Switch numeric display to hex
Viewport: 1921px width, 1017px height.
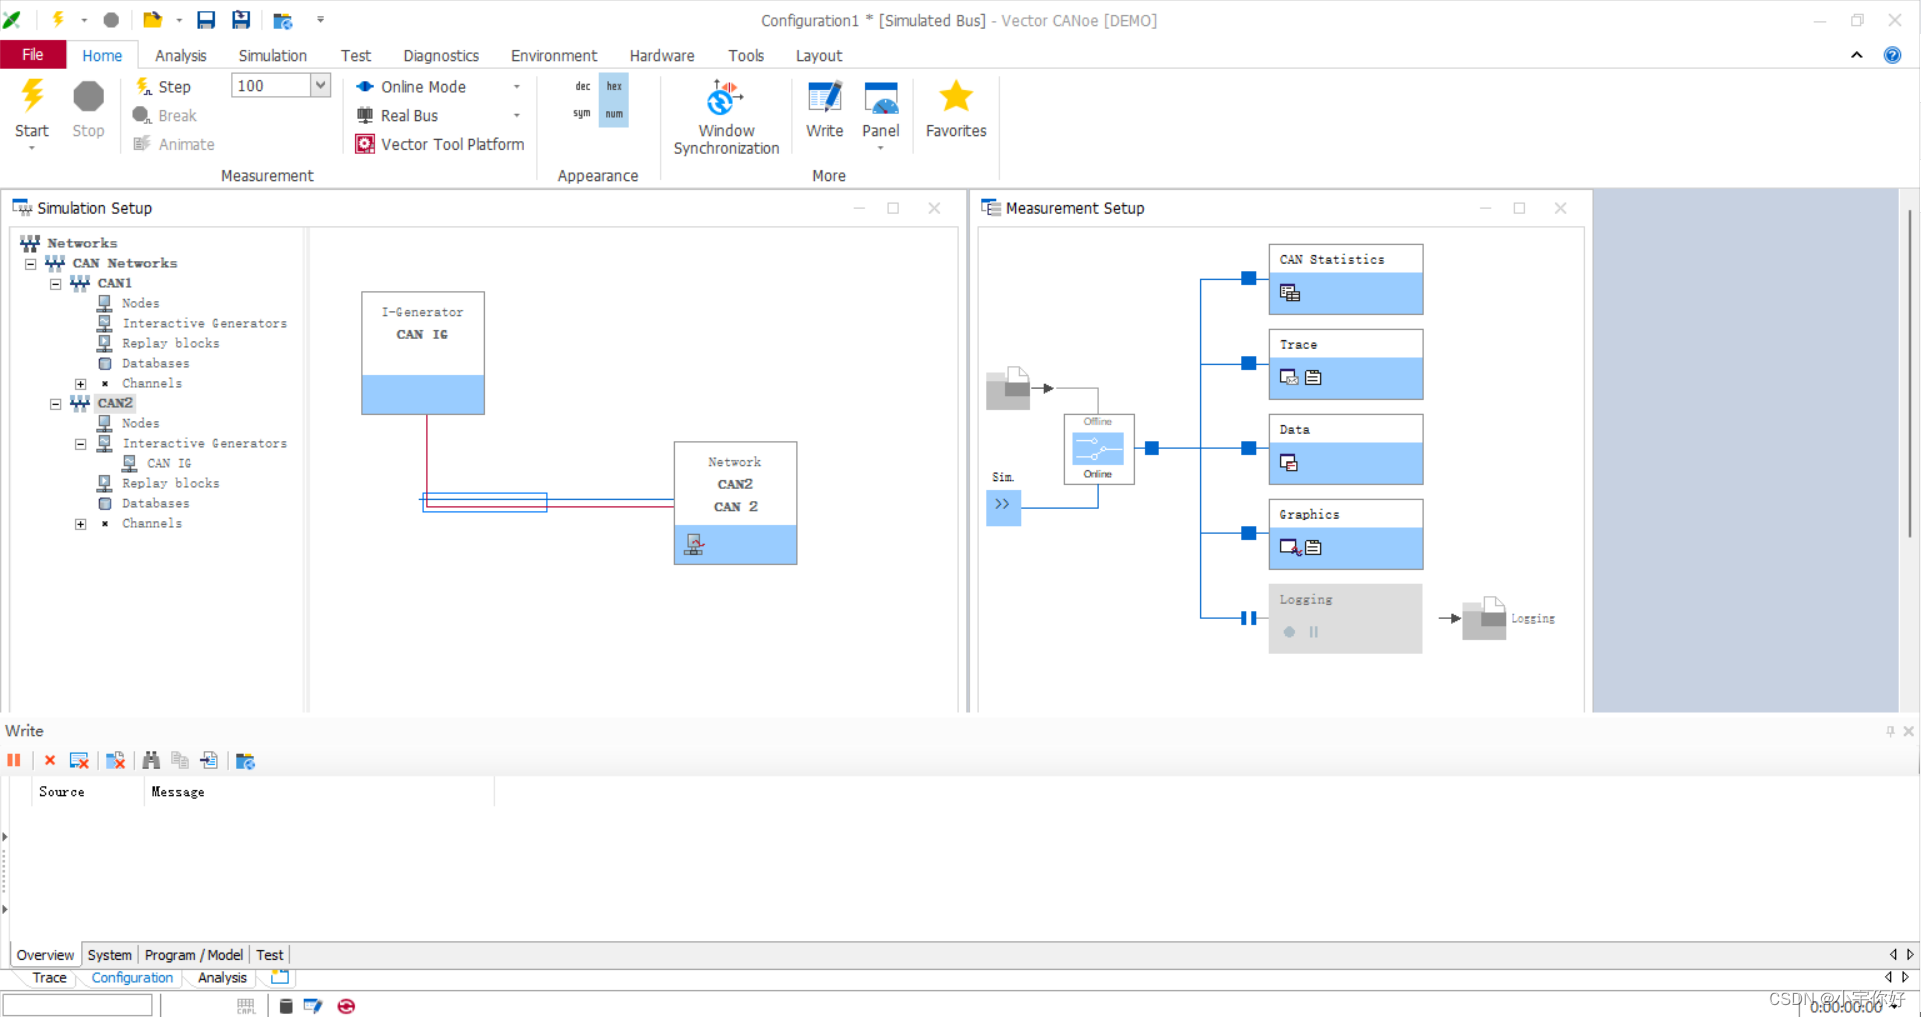pos(614,86)
